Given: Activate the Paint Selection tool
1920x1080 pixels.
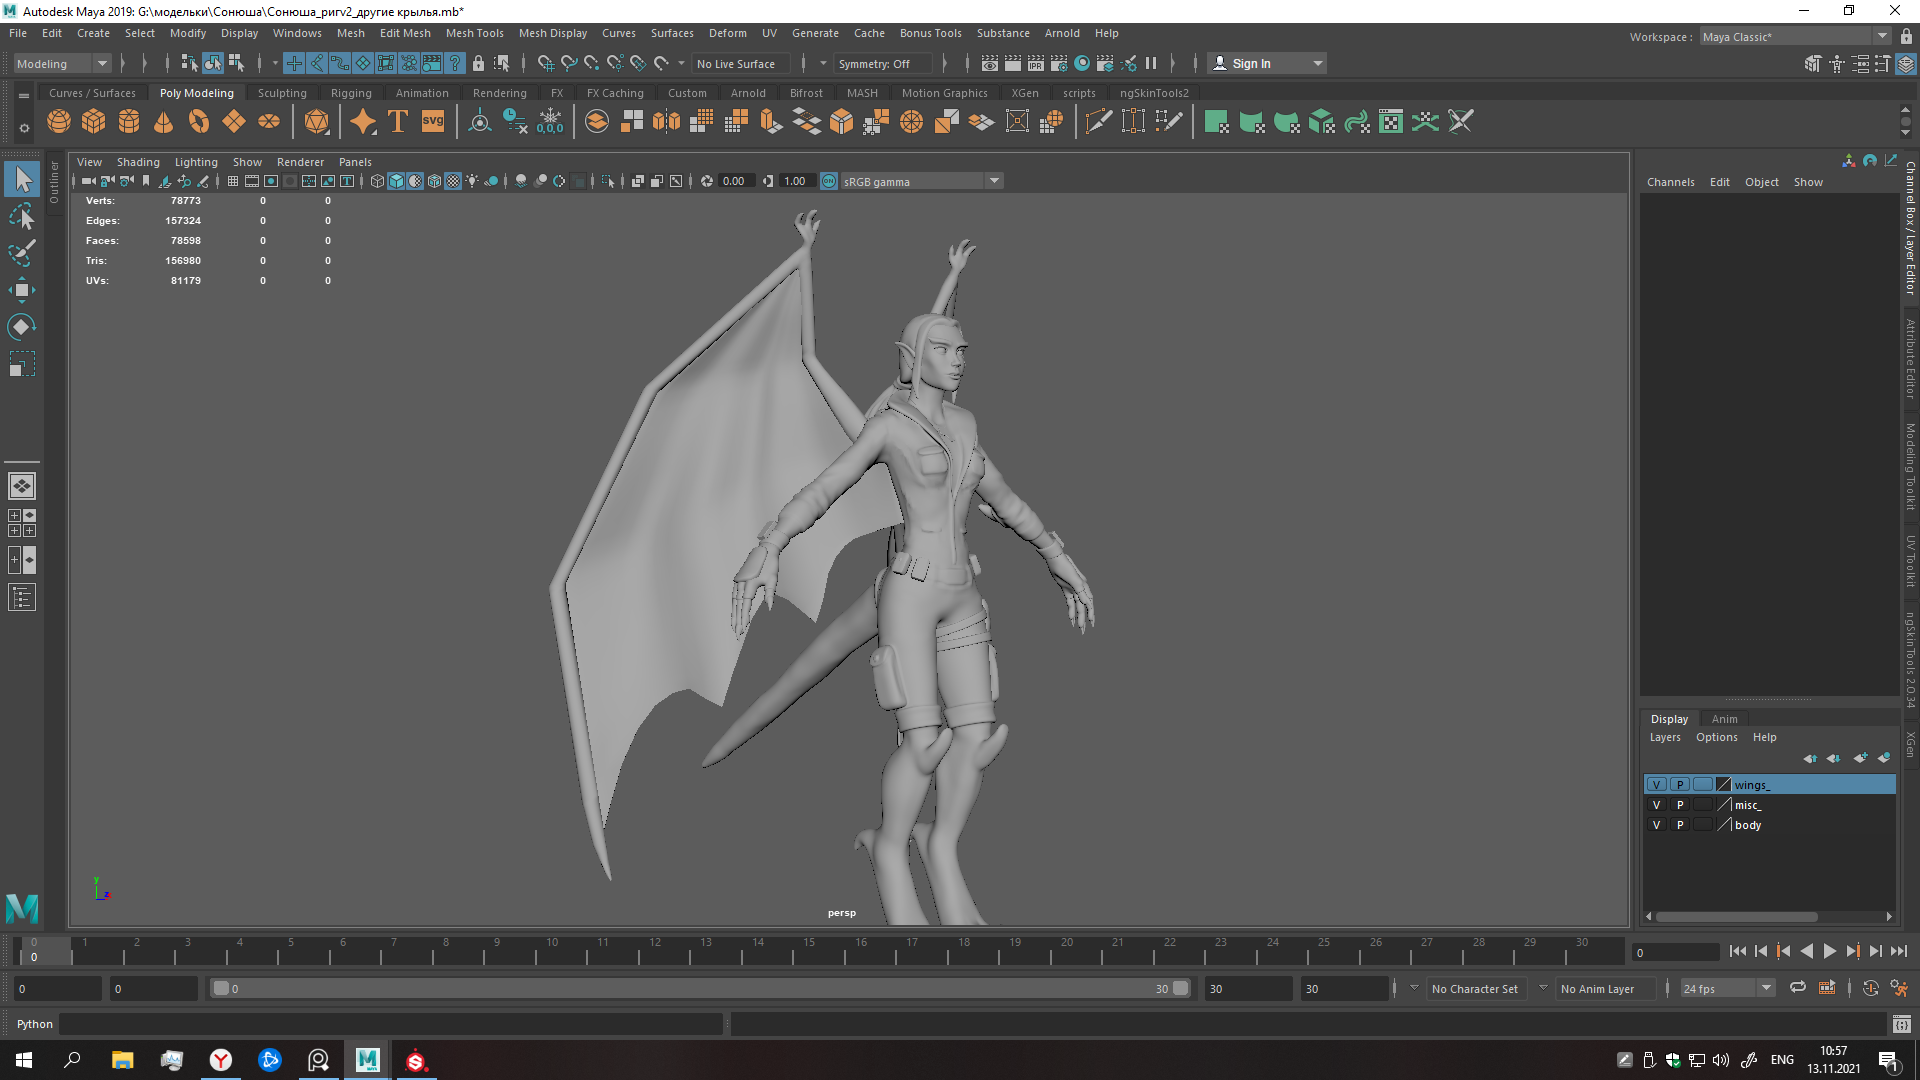Looking at the screenshot, I should [x=22, y=253].
